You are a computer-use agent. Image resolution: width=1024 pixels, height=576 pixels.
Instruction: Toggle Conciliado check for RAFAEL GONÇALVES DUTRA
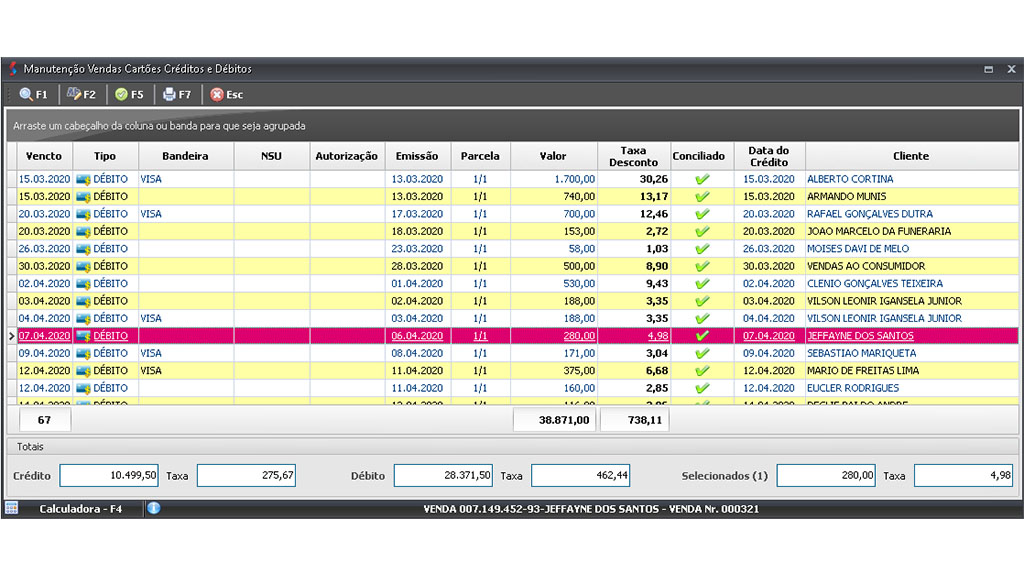(x=702, y=214)
